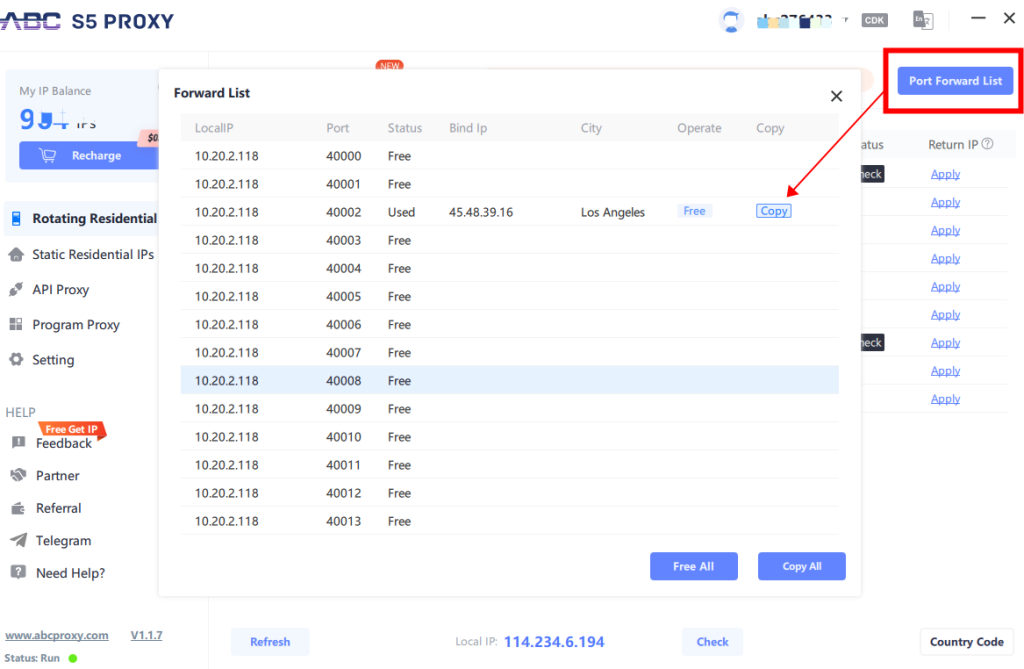
Task: Click the Setting gear icon
Action: tap(16, 359)
